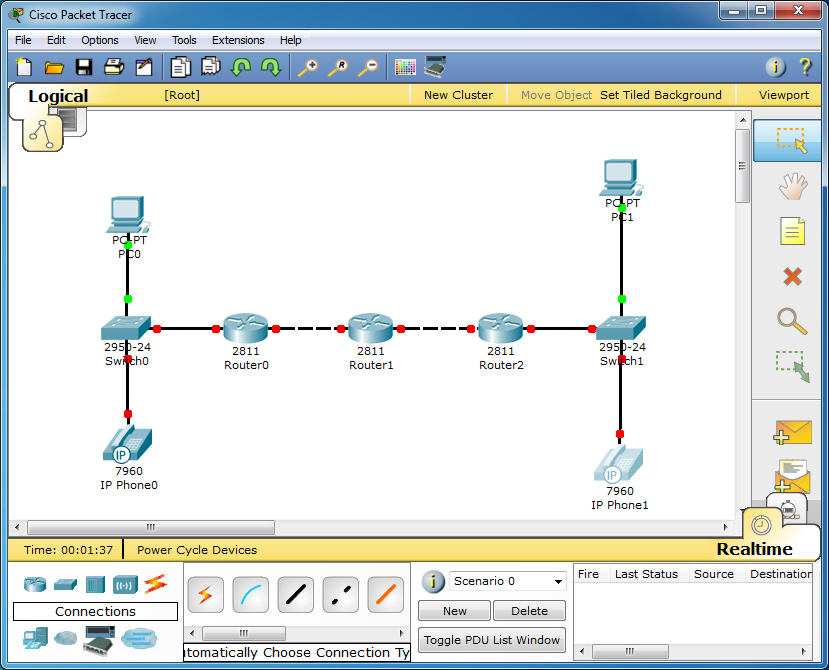Viewport: 829px width, 670px height.
Task: Click the yellow question mark help icon
Action: coord(805,67)
